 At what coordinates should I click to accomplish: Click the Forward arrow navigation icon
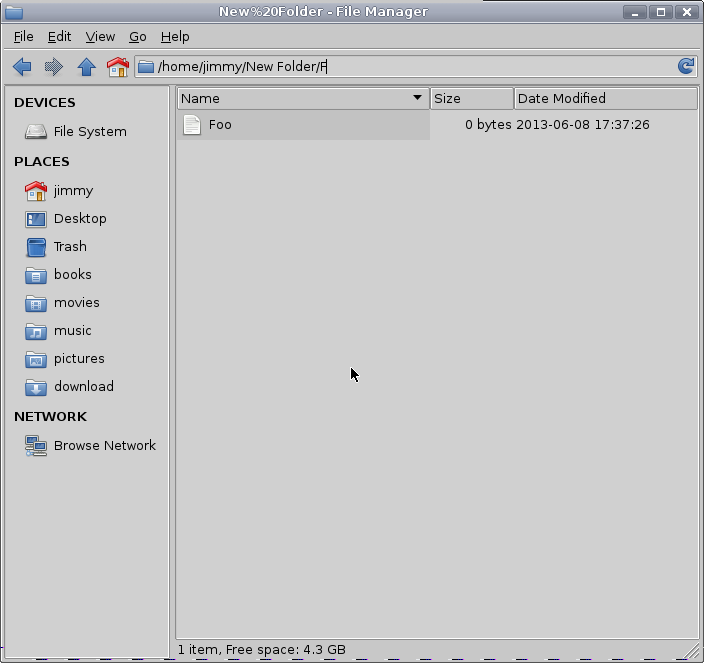(54, 67)
